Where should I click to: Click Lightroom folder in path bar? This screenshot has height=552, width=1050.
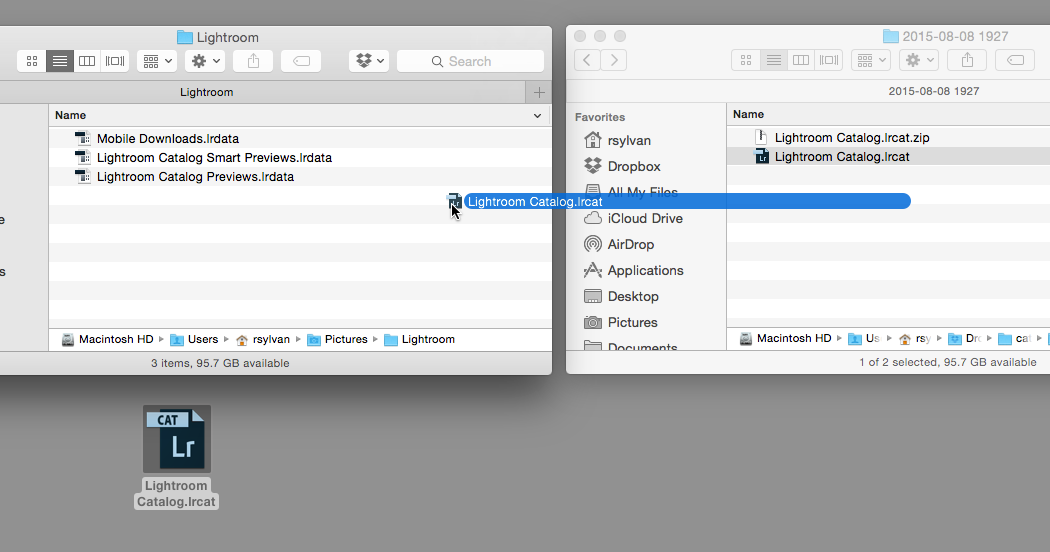[419, 339]
